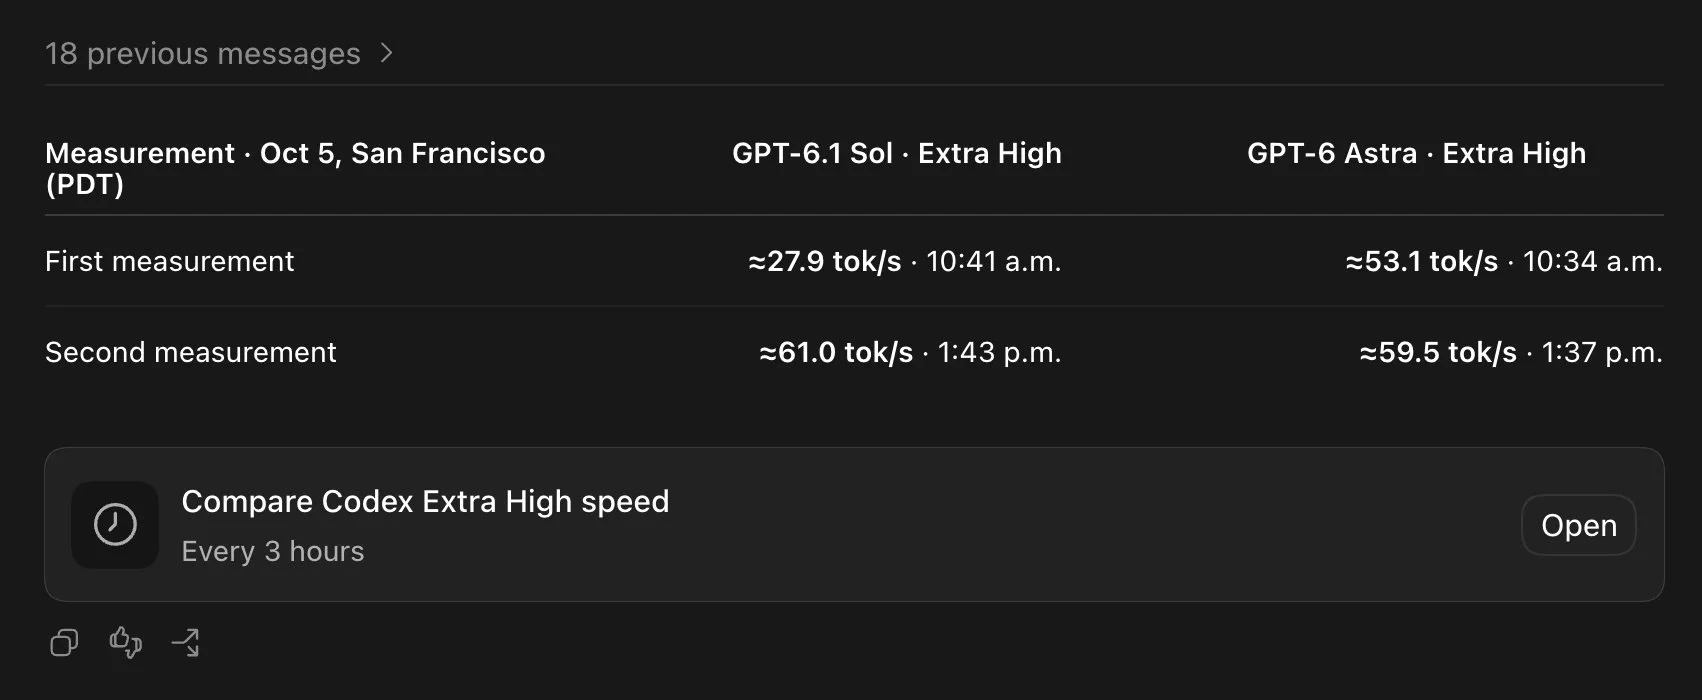
Task: Select the GPT-6.1 Sol · Extra High column header
Action: point(897,153)
